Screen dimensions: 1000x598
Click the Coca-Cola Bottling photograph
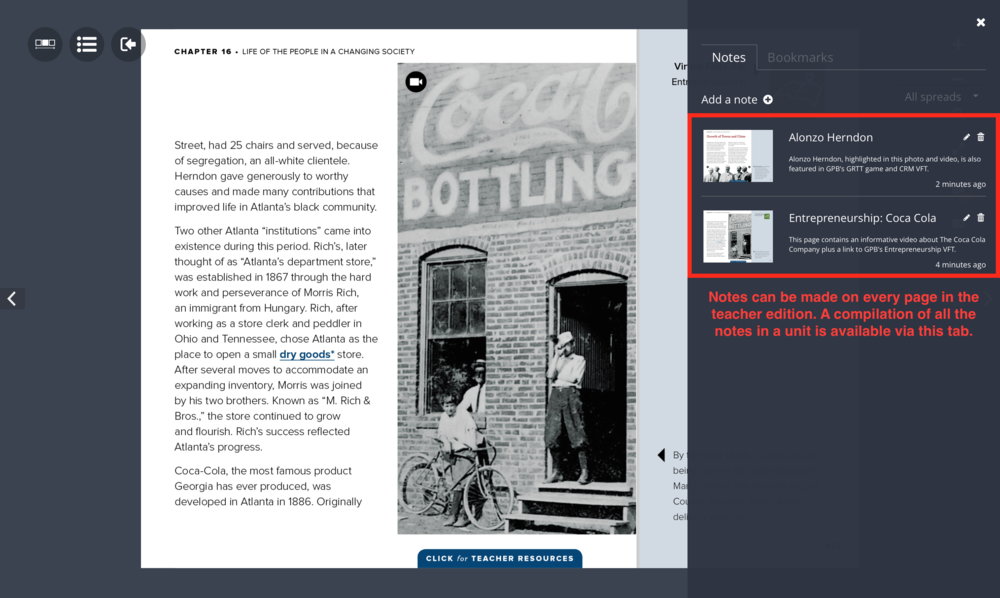517,298
